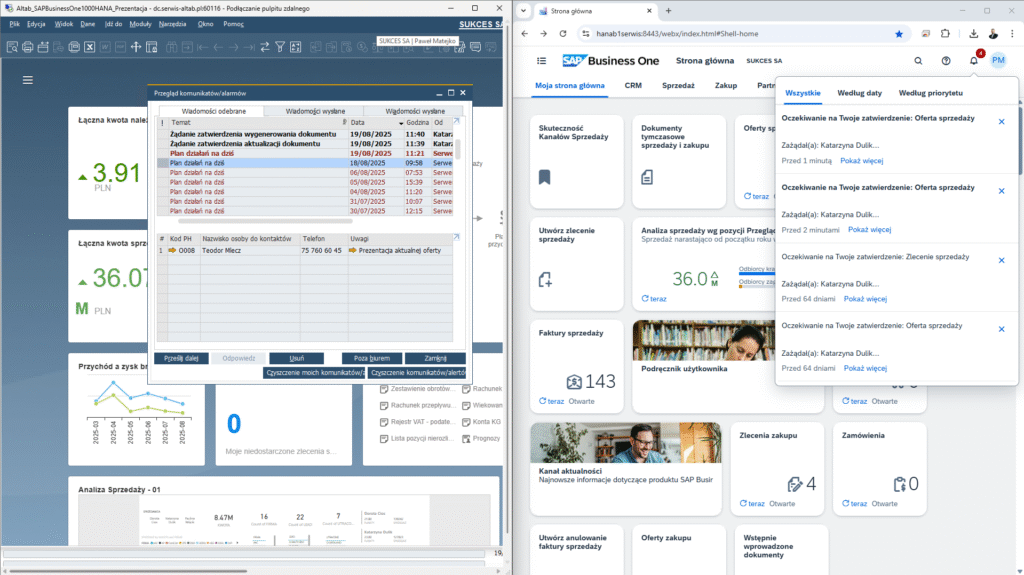This screenshot has width=1024, height=575.
Task: Open the PM user avatar menu
Action: 998,60
